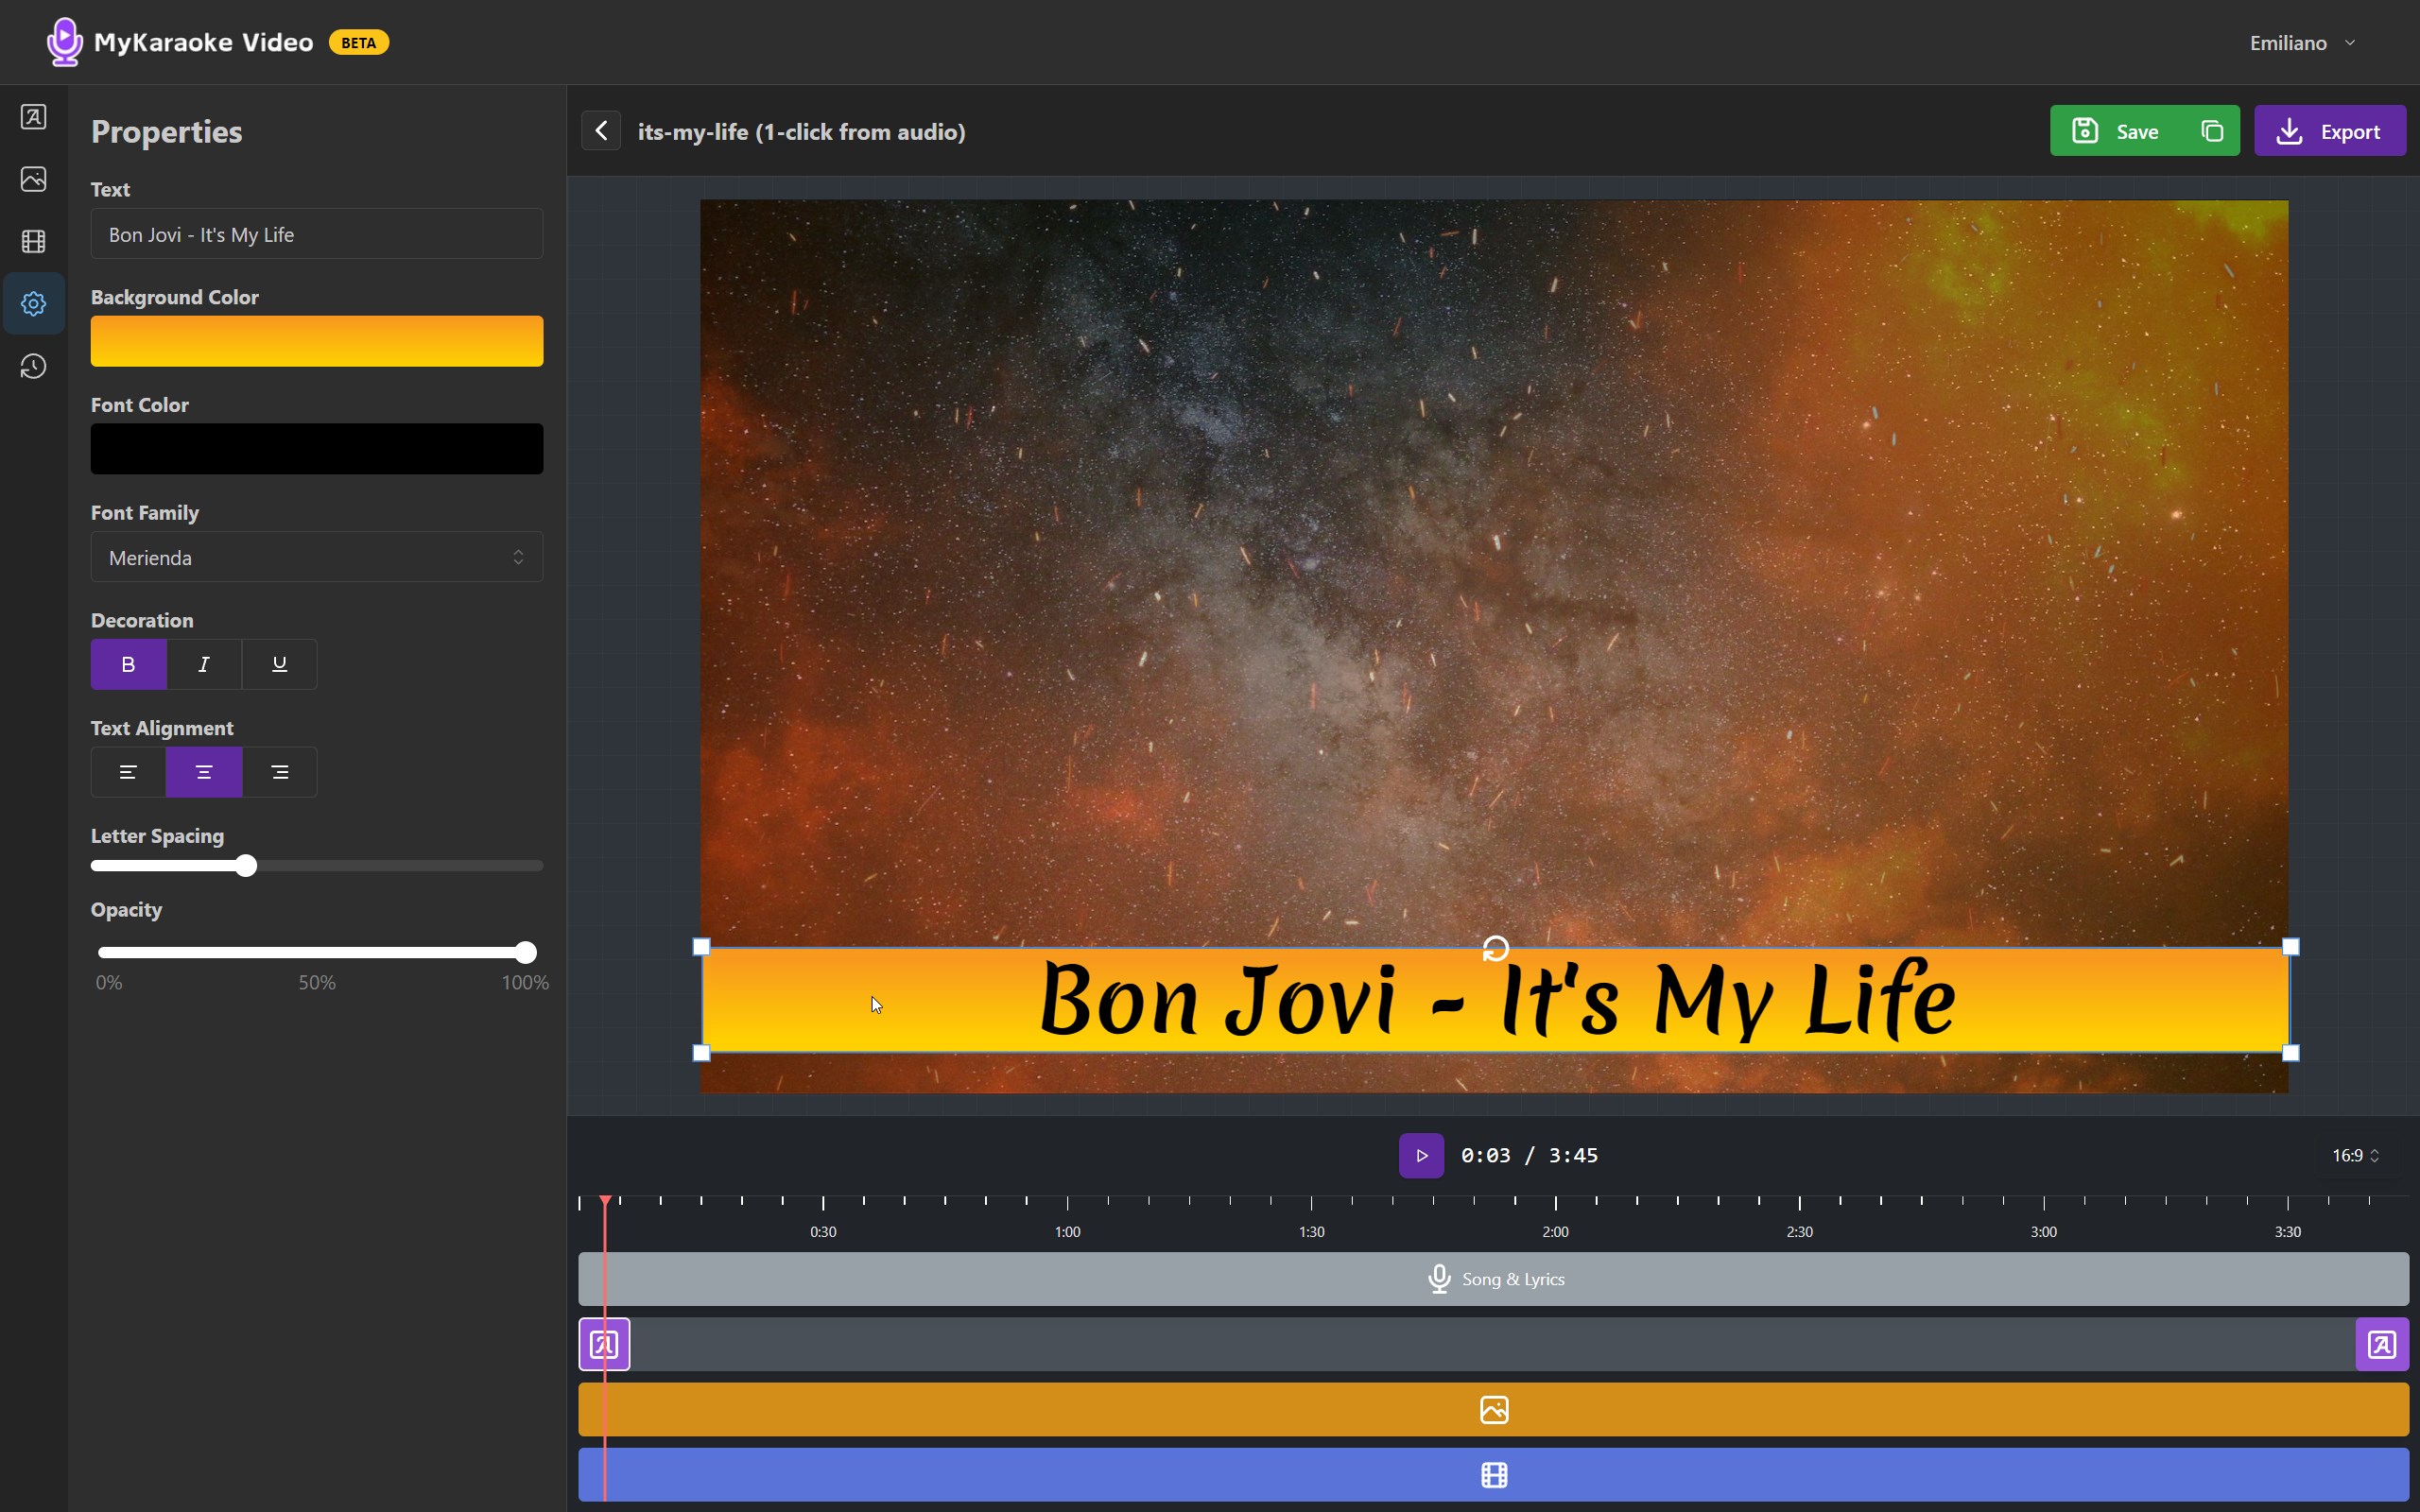This screenshot has width=2420, height=1512.
Task: Open the image panel in the sidebar
Action: coord(33,179)
